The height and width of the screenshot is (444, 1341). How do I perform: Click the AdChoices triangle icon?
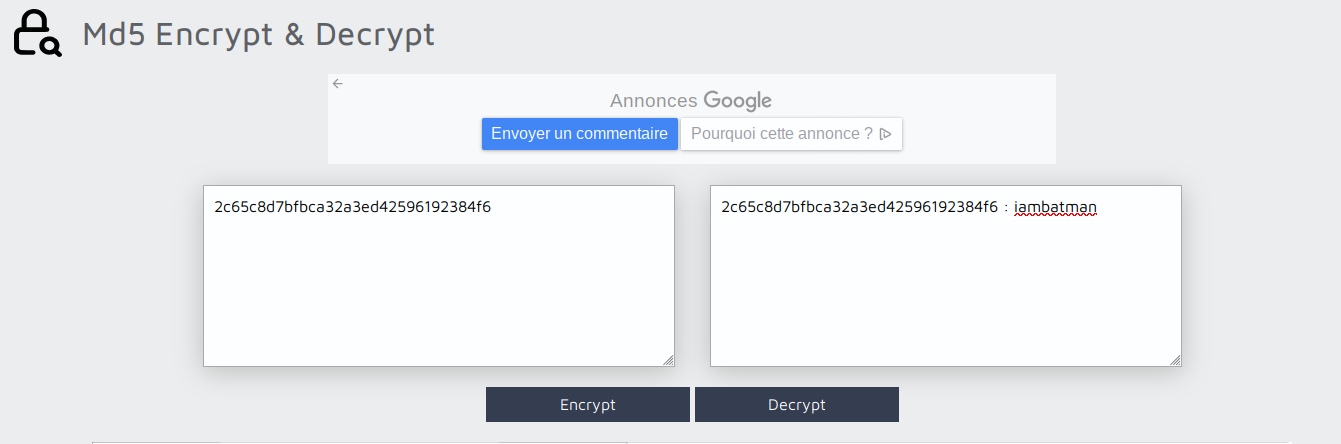click(886, 134)
